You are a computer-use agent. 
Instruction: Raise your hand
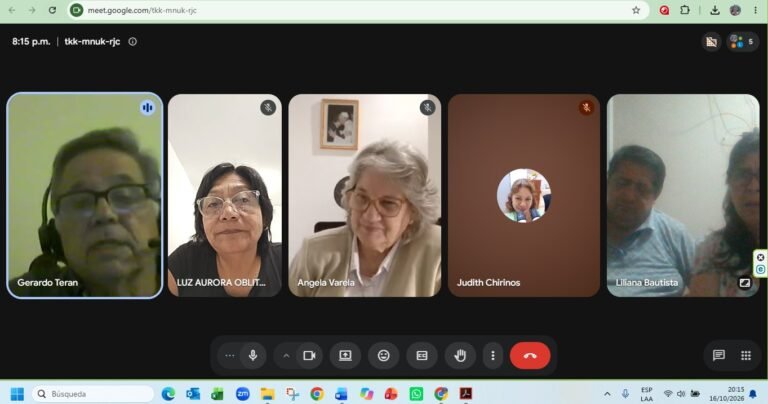(460, 356)
